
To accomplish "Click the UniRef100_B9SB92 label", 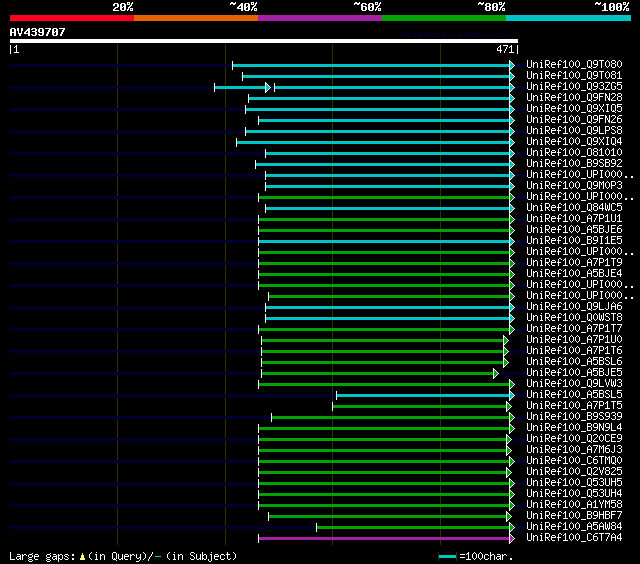I will pyautogui.click(x=574, y=163).
